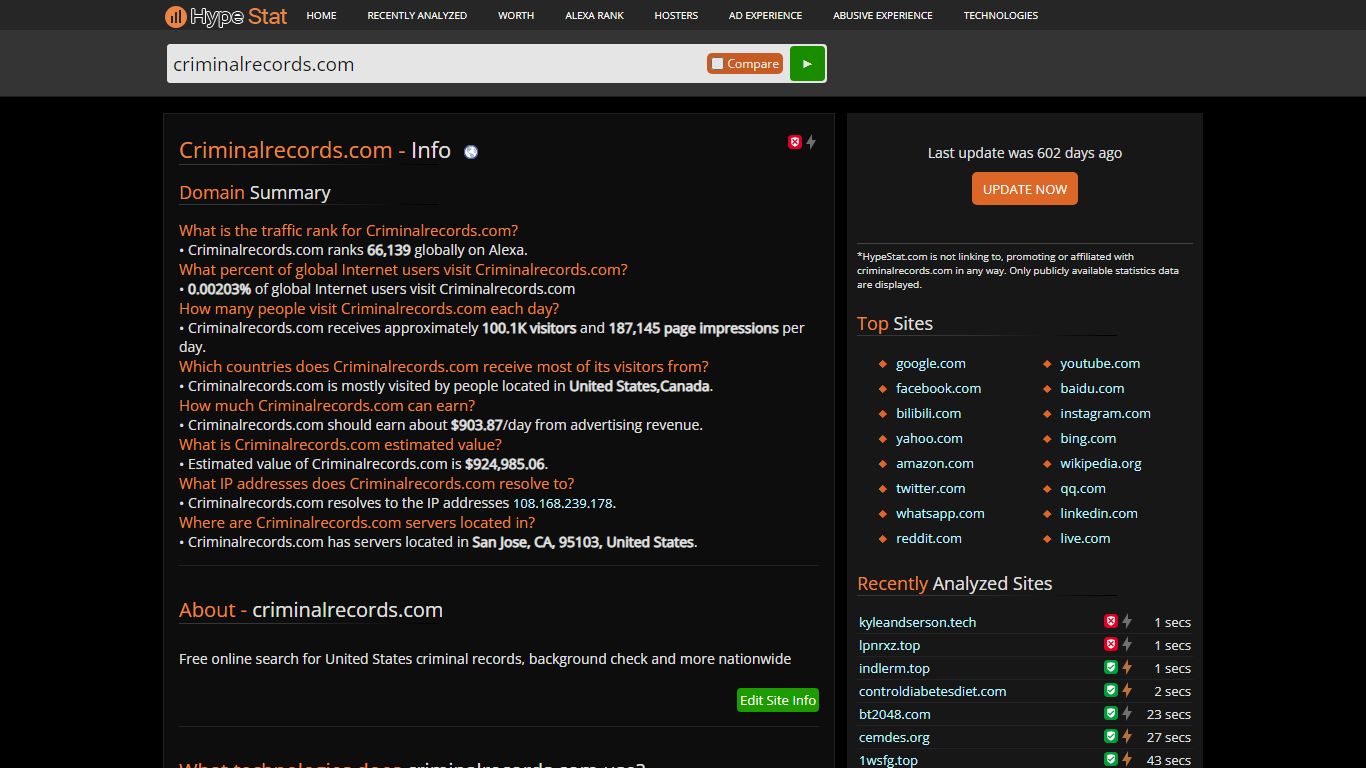Open bilibili.com in Top Sites
This screenshot has width=1366, height=768.
pyautogui.click(x=928, y=413)
